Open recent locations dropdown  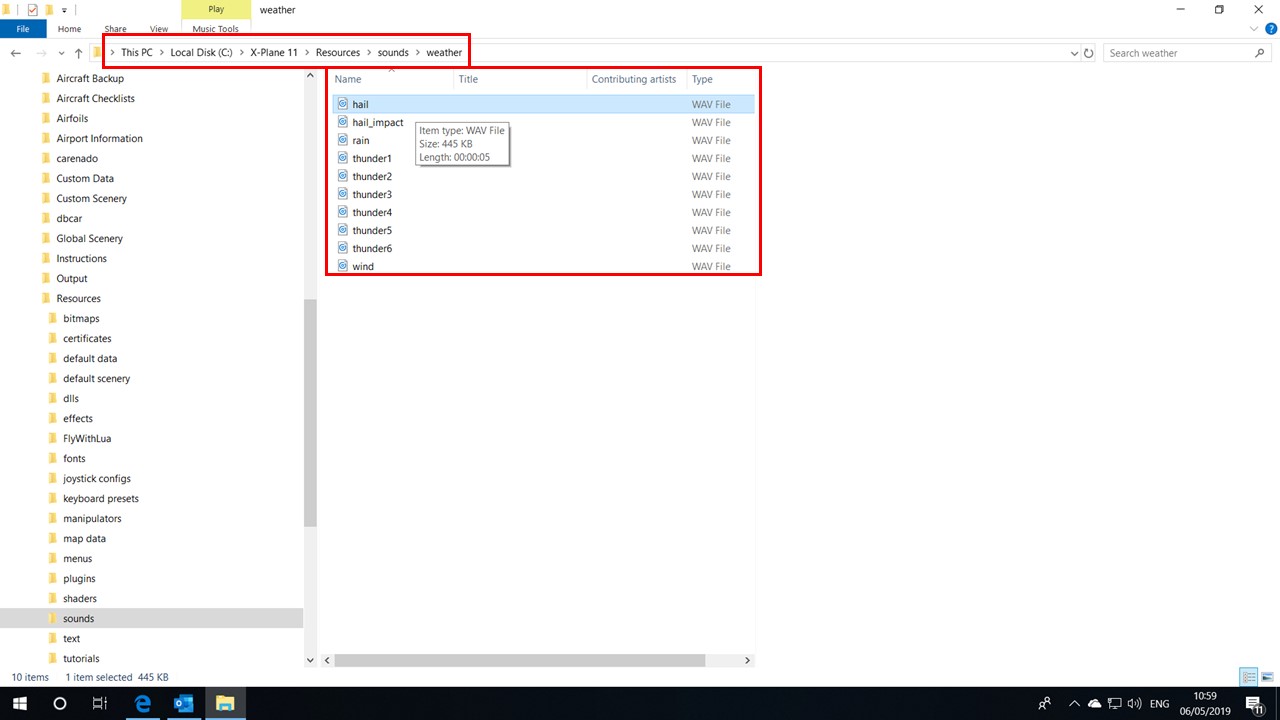coord(62,53)
